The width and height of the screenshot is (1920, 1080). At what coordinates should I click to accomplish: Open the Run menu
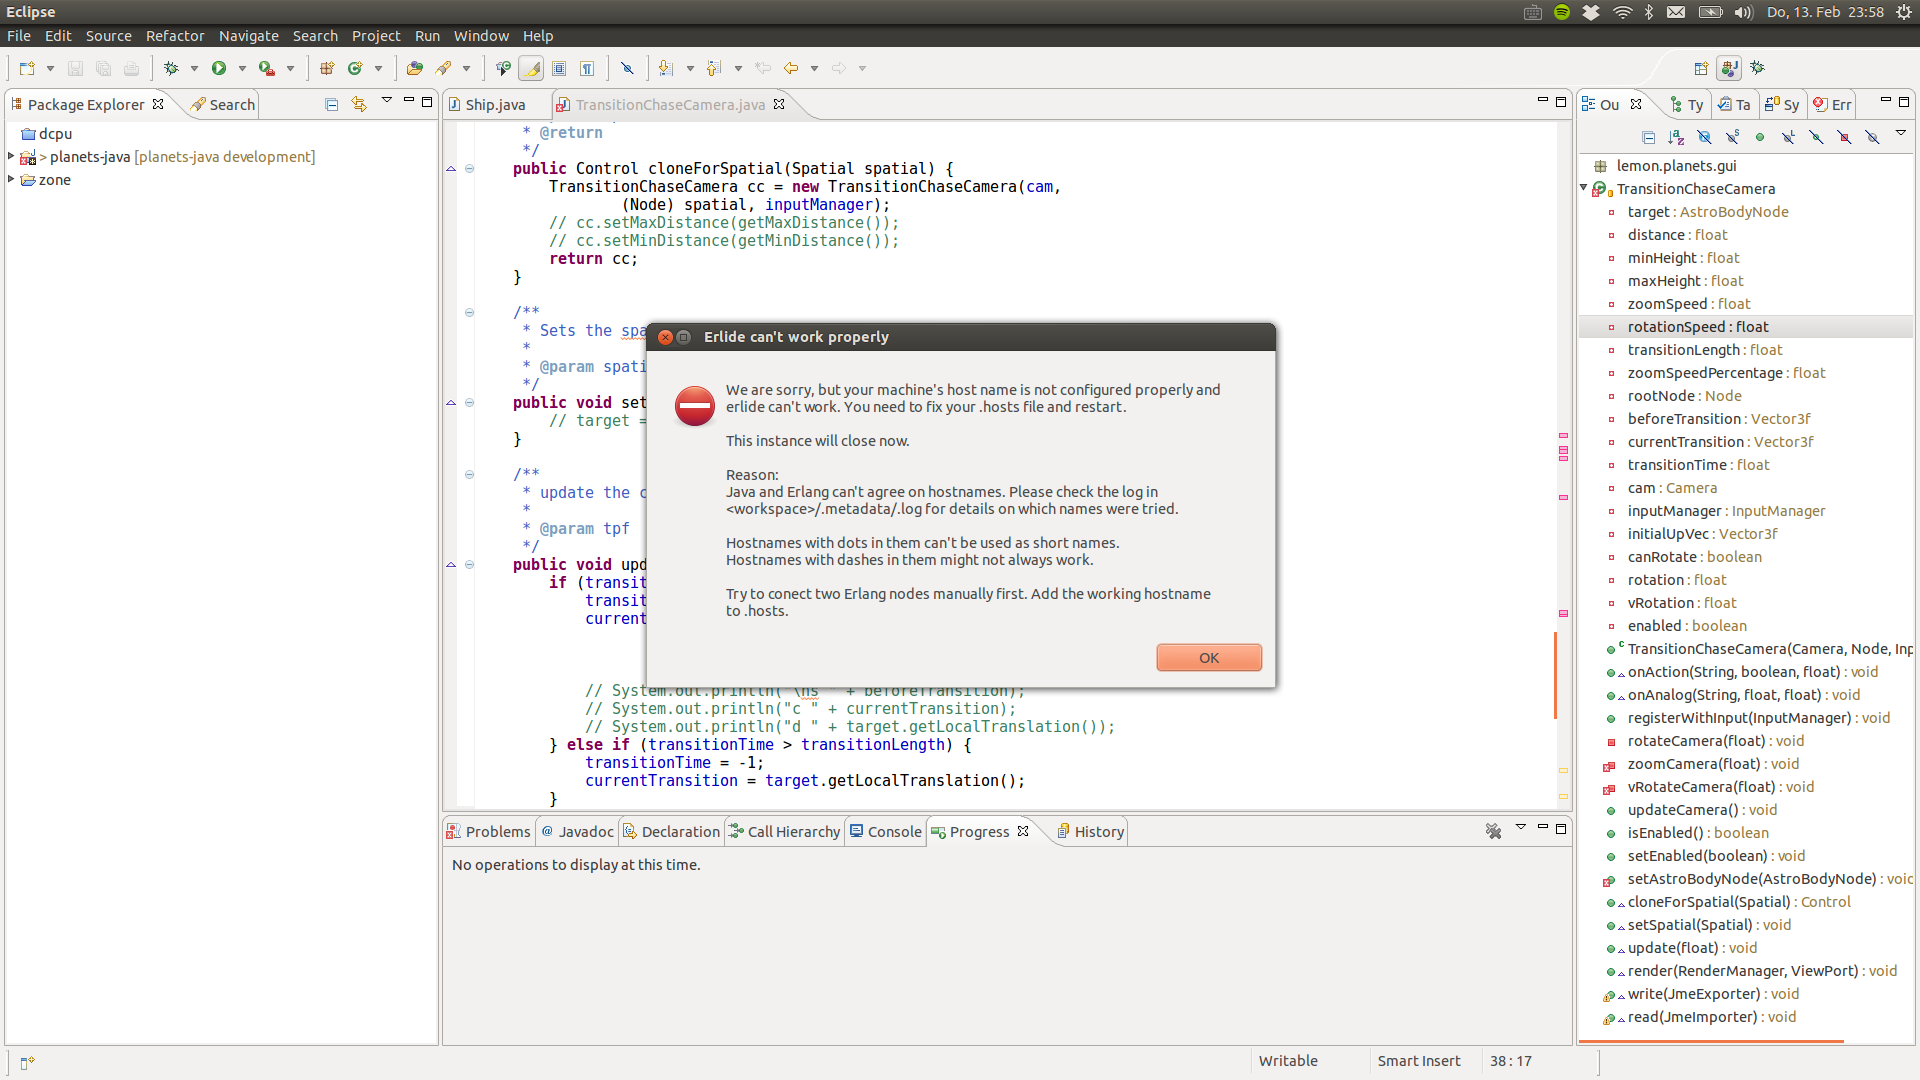(x=427, y=36)
